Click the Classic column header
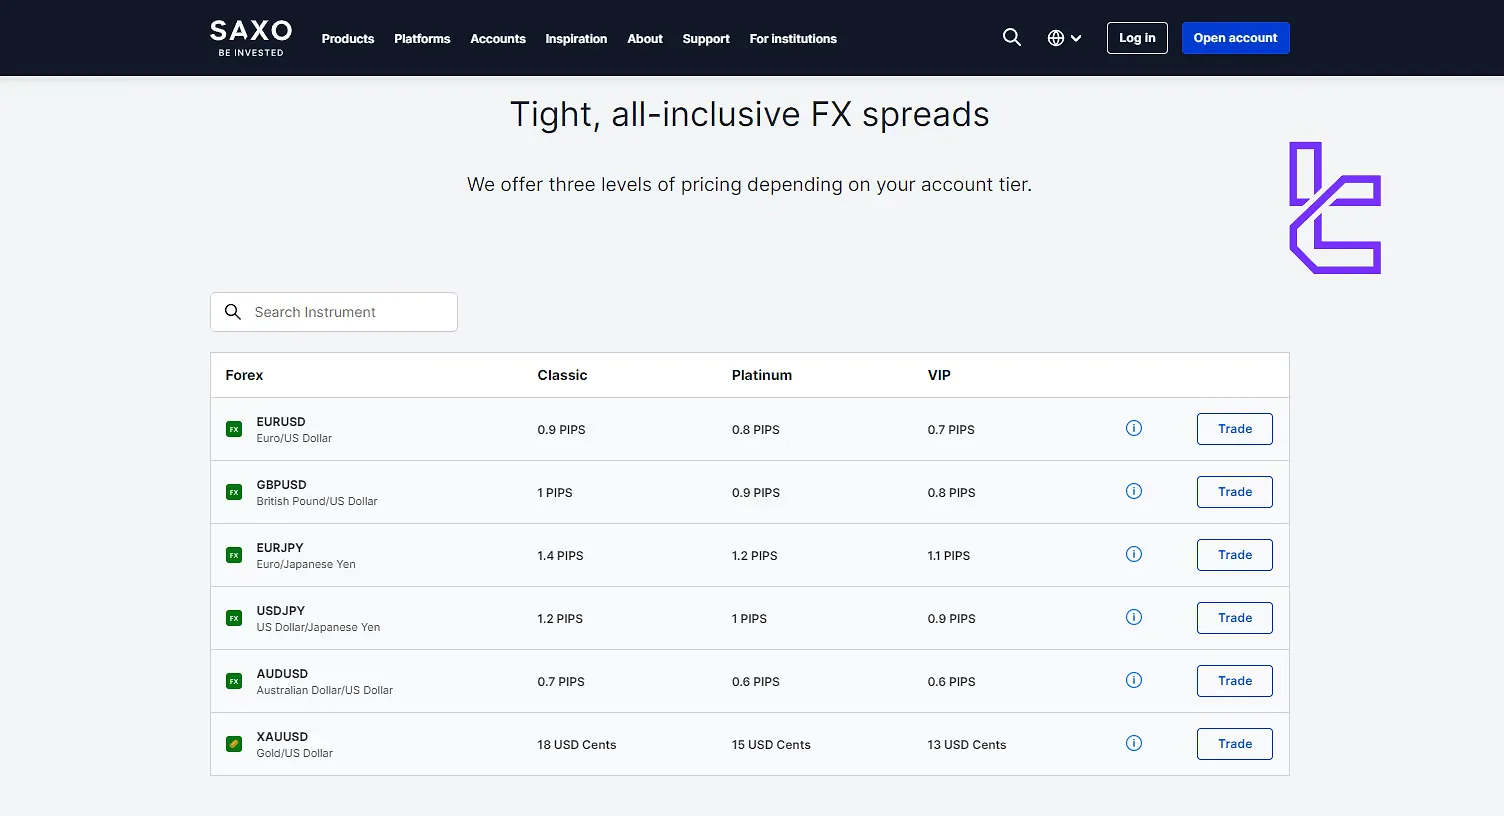 tap(562, 375)
